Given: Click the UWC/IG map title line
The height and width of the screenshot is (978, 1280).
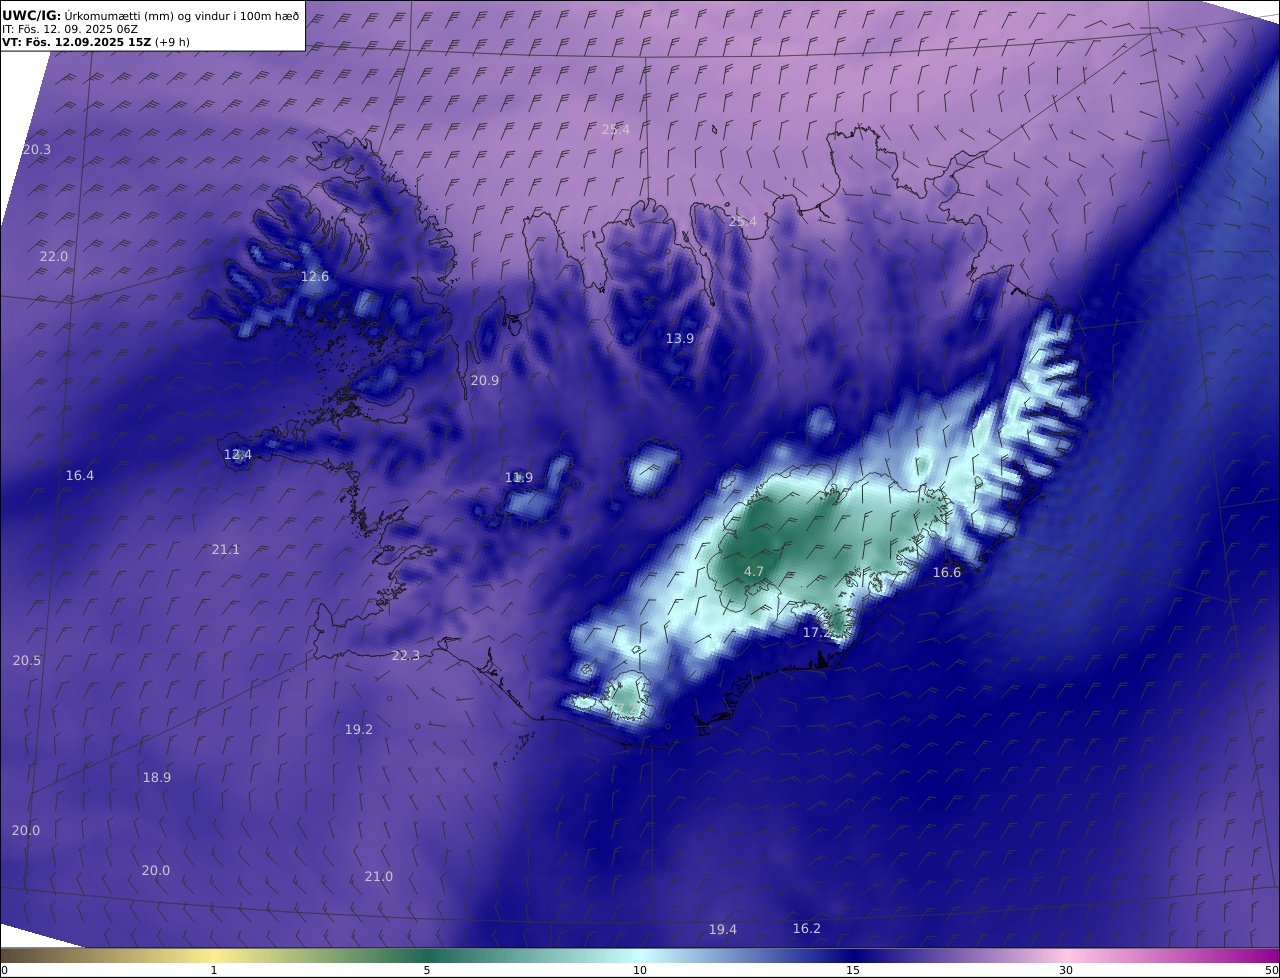Looking at the screenshot, I should [x=151, y=16].
